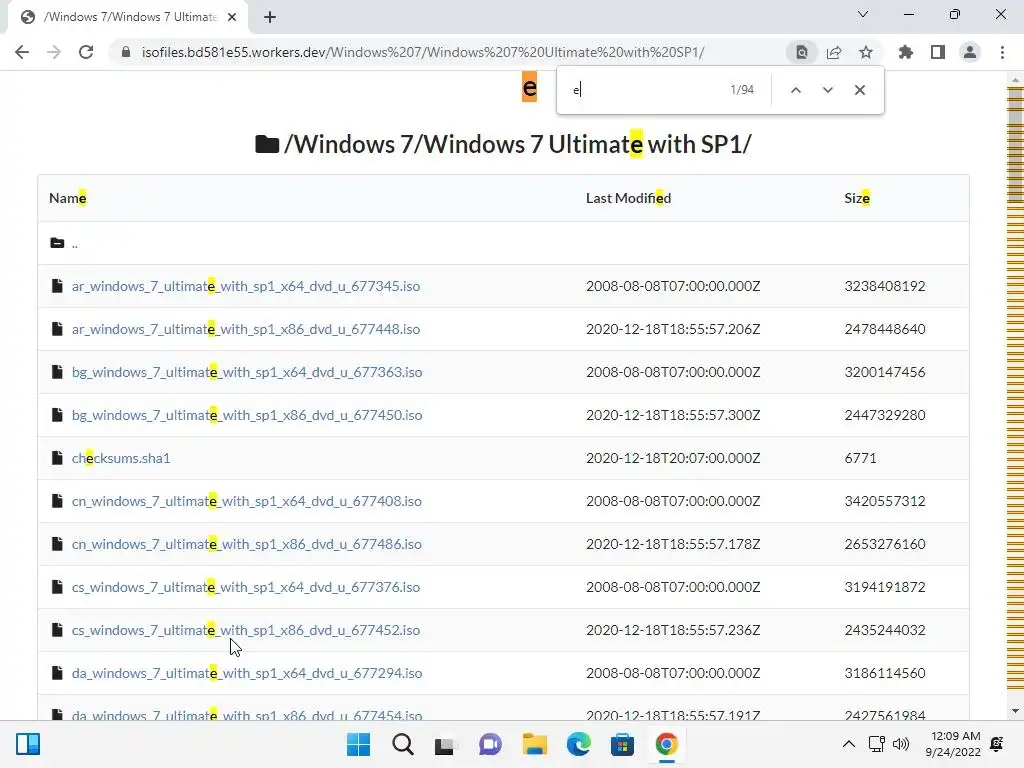This screenshot has height=768, width=1024.
Task: Toggle the browser side panel
Action: (938, 52)
